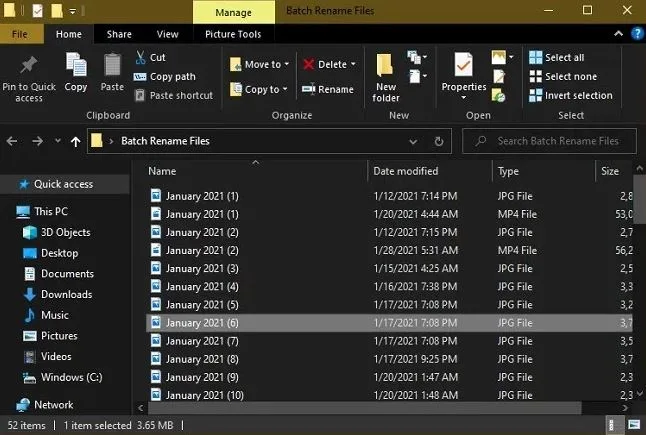Switch to the View tab

coord(168,34)
